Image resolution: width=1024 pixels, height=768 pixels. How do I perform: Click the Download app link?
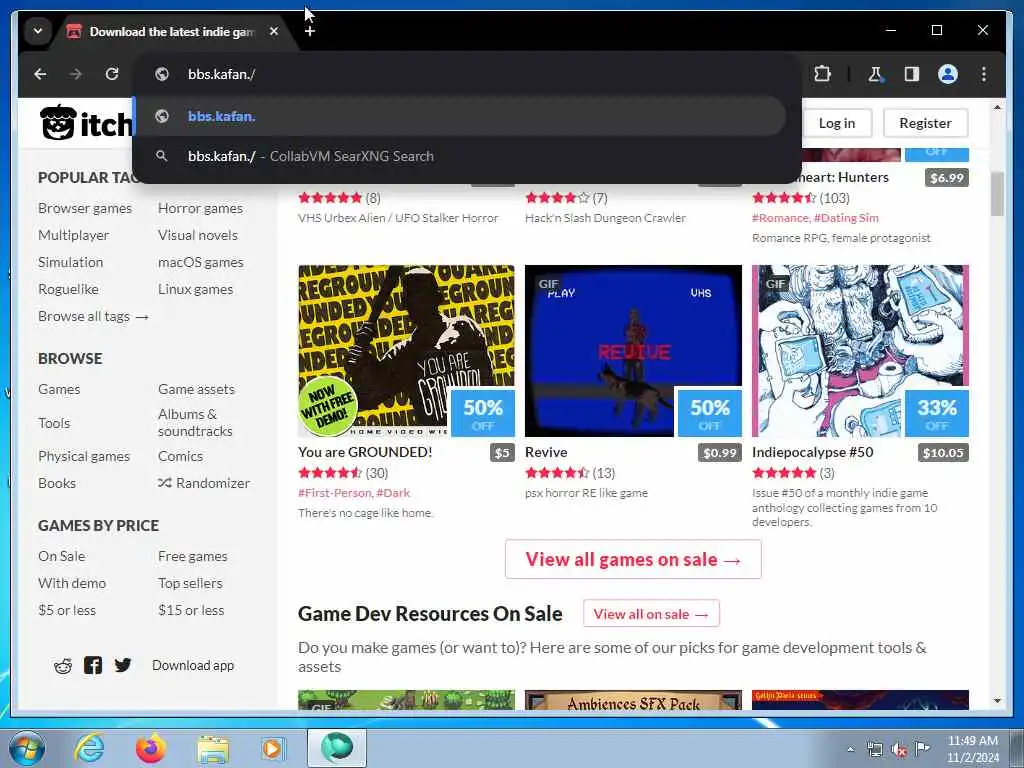click(193, 665)
